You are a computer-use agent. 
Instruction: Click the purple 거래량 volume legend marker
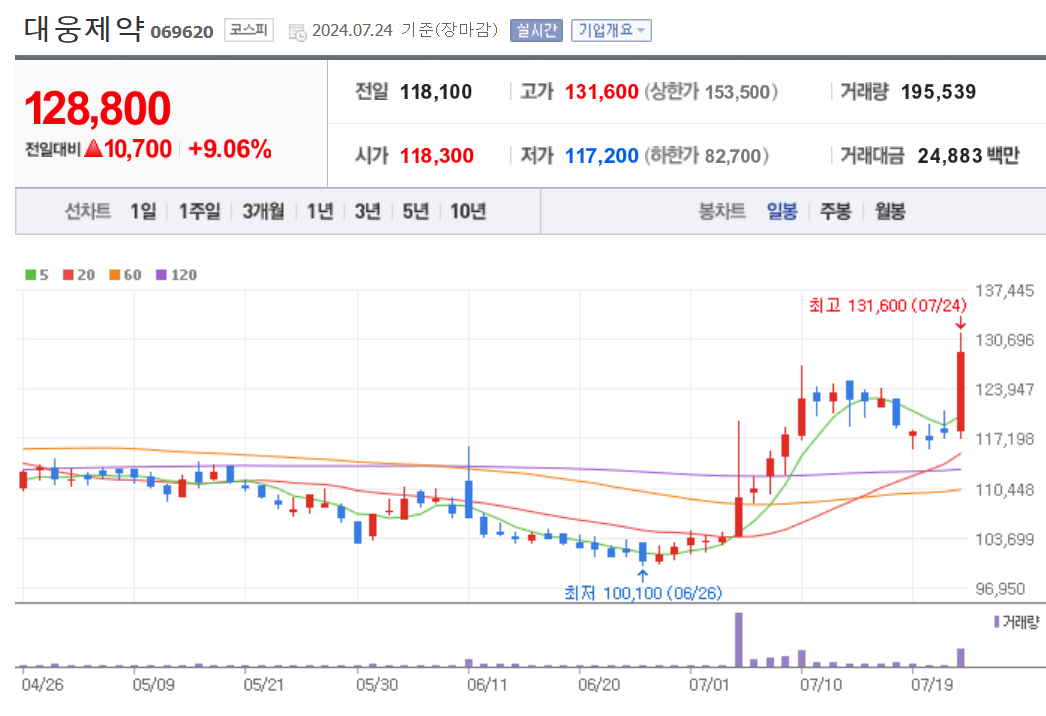[997, 622]
